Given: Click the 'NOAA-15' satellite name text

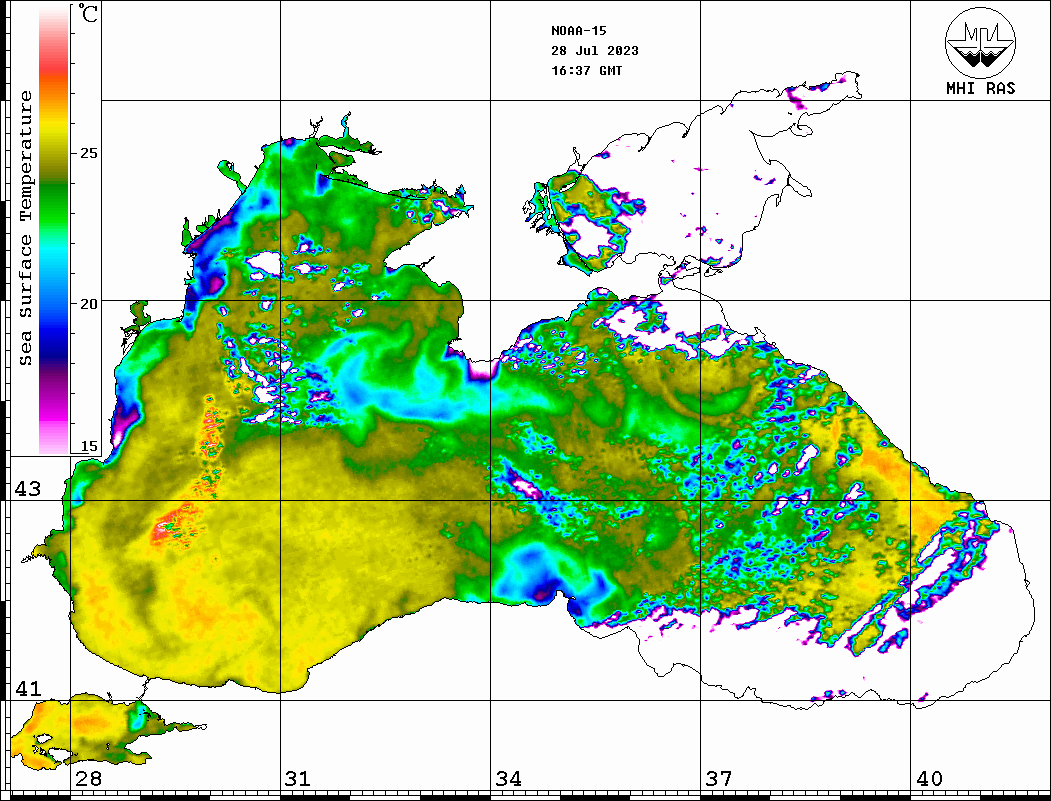Looking at the screenshot, I should pyautogui.click(x=578, y=31).
